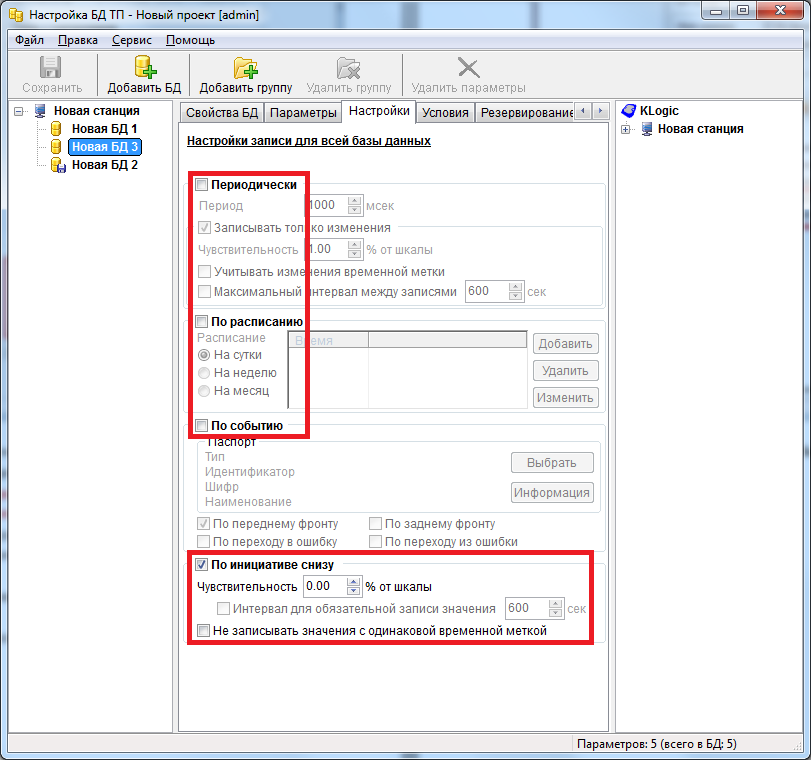
Task: Uncheck По инициативе снизу checkbox
Action: pyautogui.click(x=201, y=565)
